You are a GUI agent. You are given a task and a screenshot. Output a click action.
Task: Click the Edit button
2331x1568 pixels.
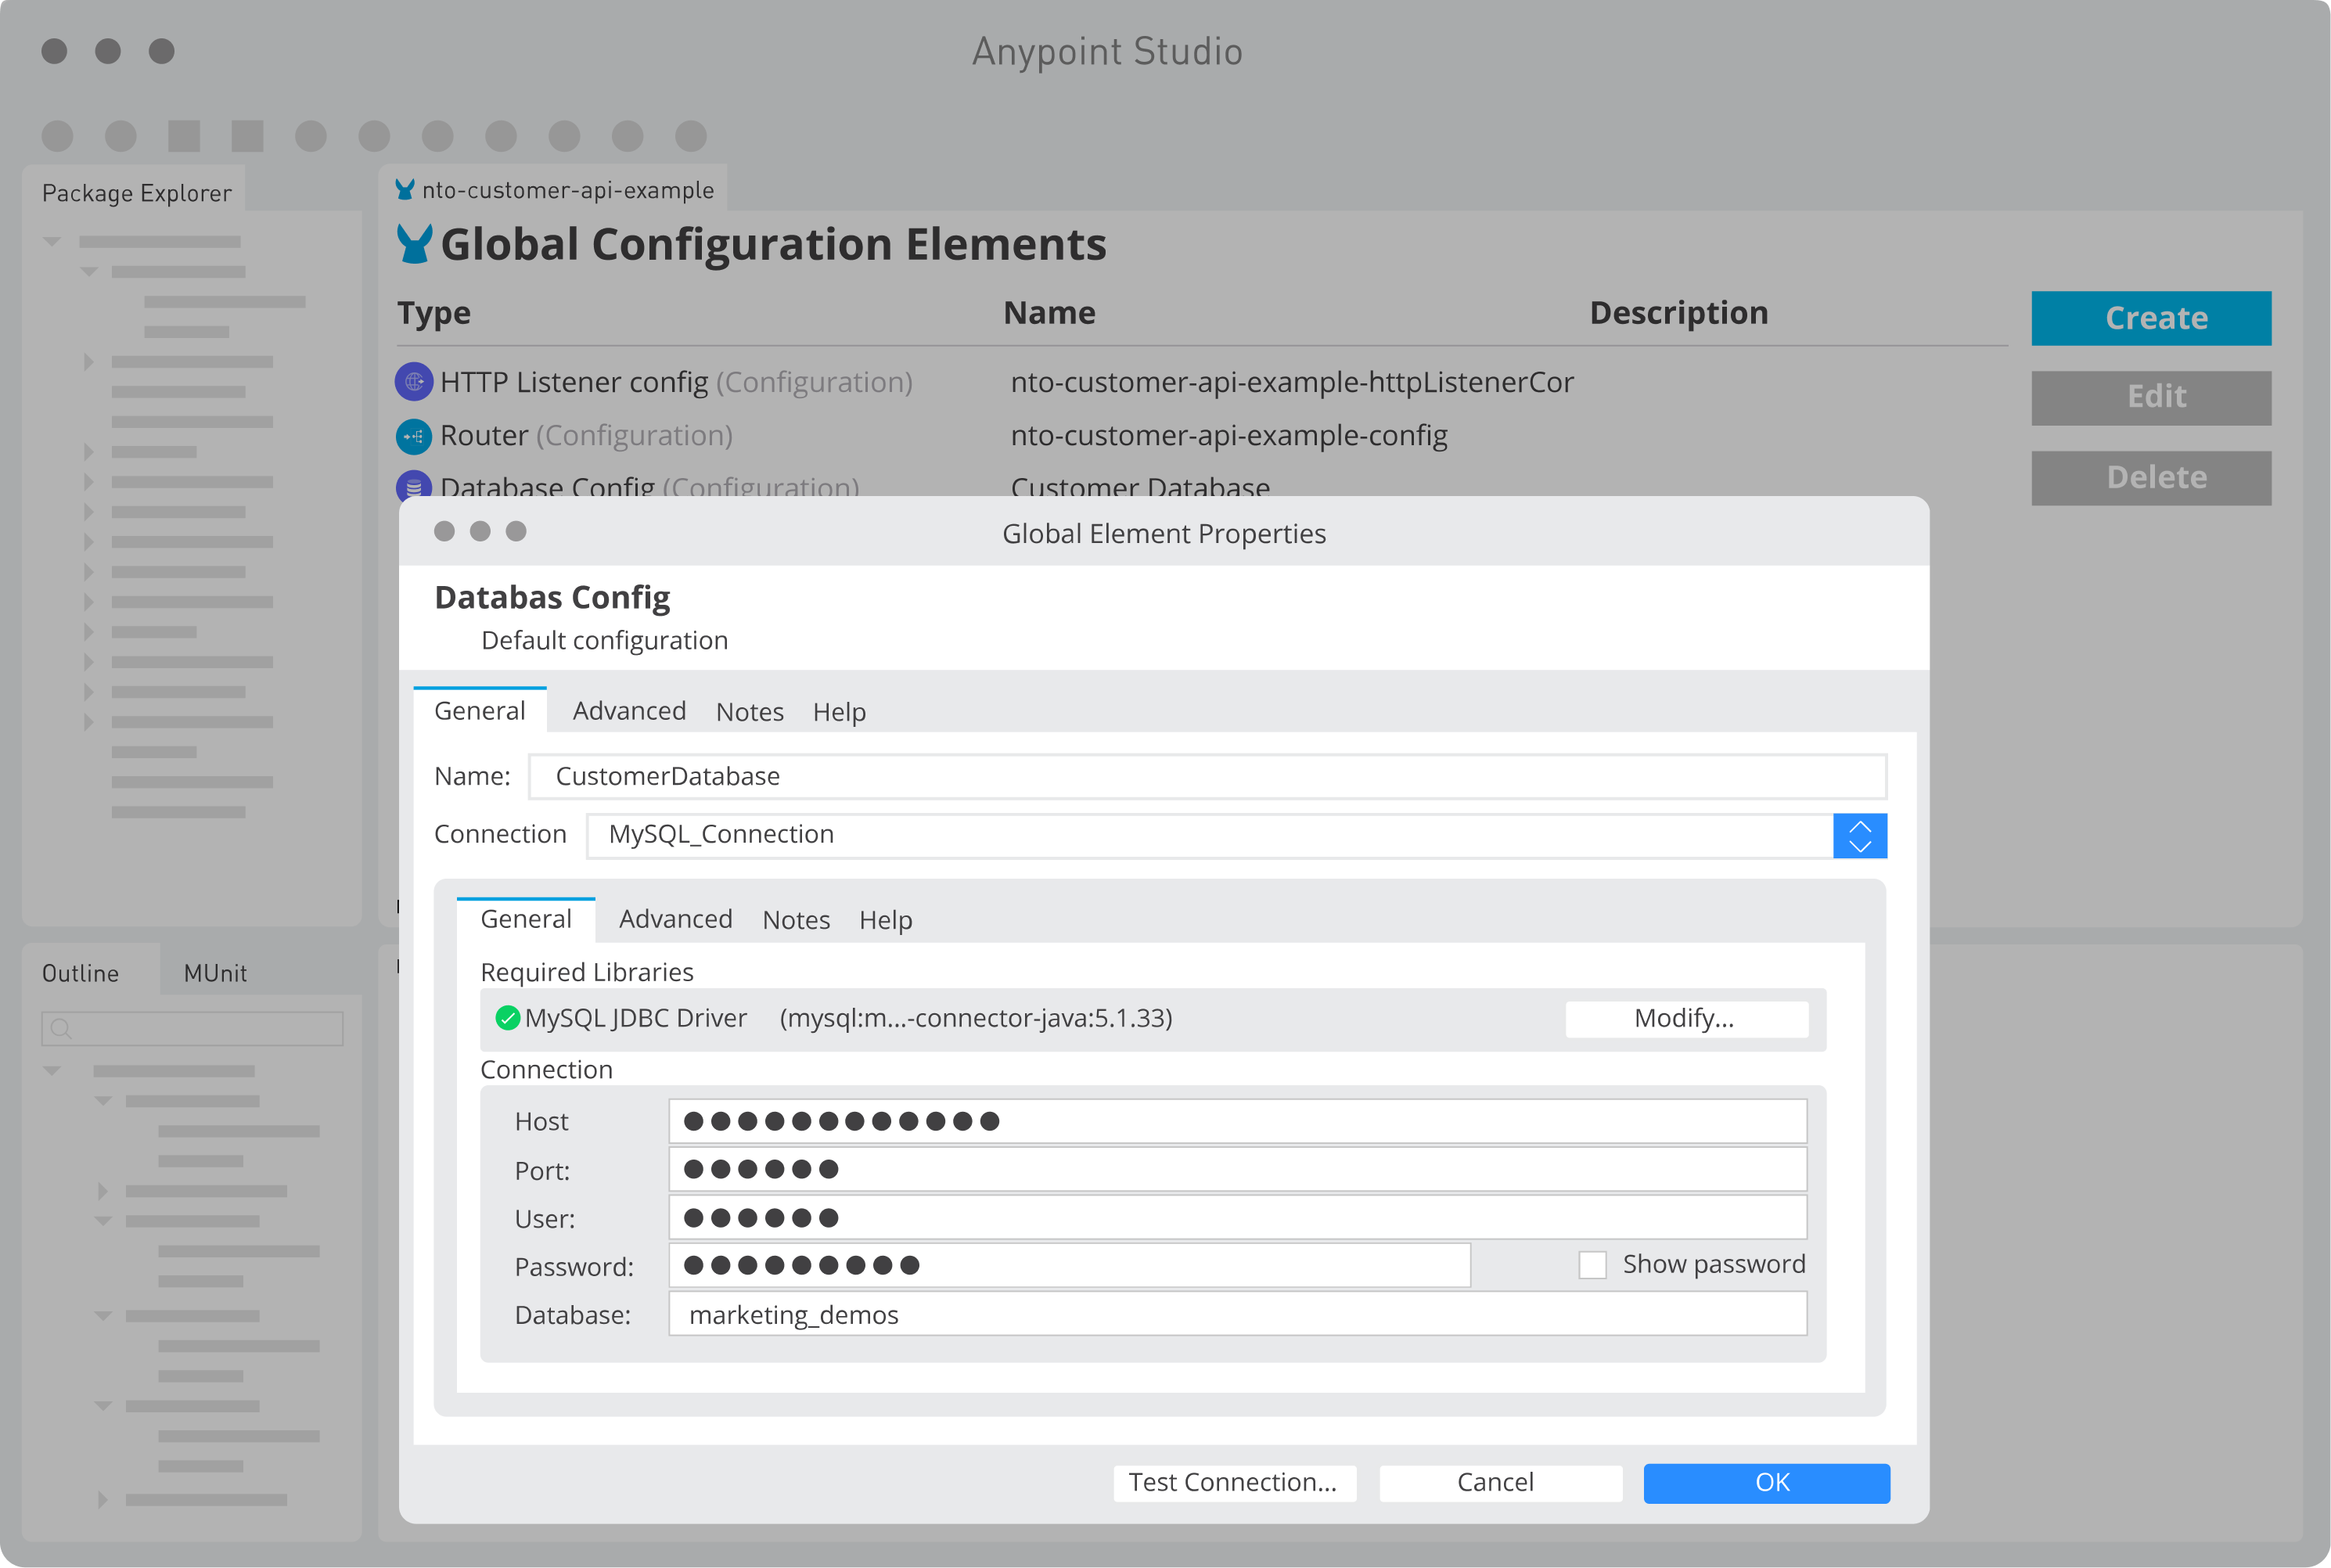point(2151,397)
